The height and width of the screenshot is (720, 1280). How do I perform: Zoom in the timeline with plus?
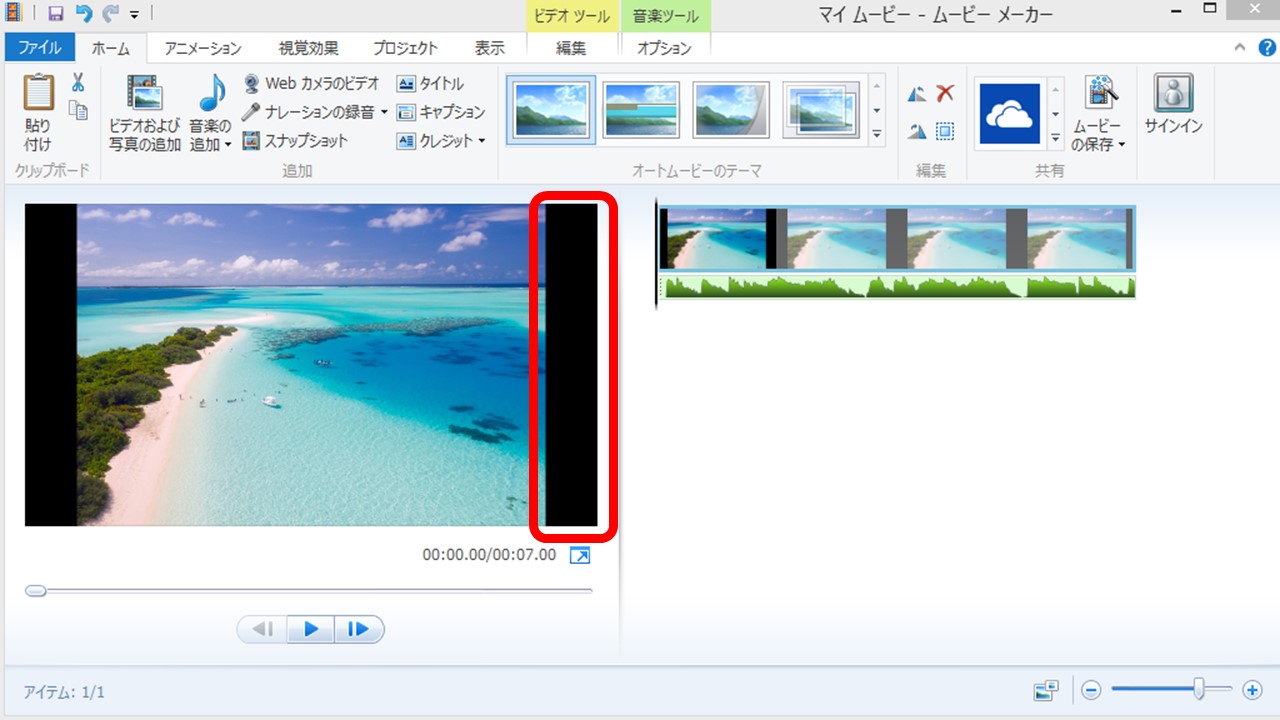[x=1252, y=690]
